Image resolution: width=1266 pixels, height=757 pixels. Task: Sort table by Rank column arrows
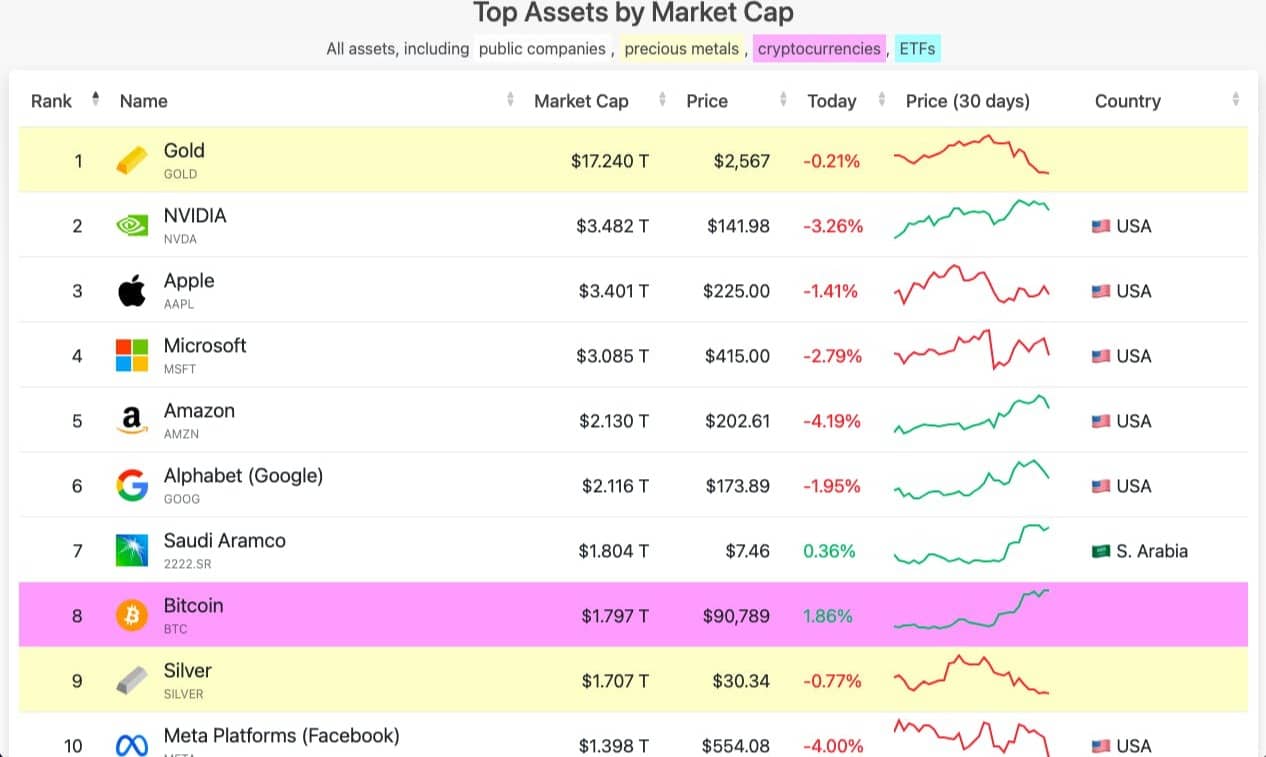pyautogui.click(x=95, y=99)
